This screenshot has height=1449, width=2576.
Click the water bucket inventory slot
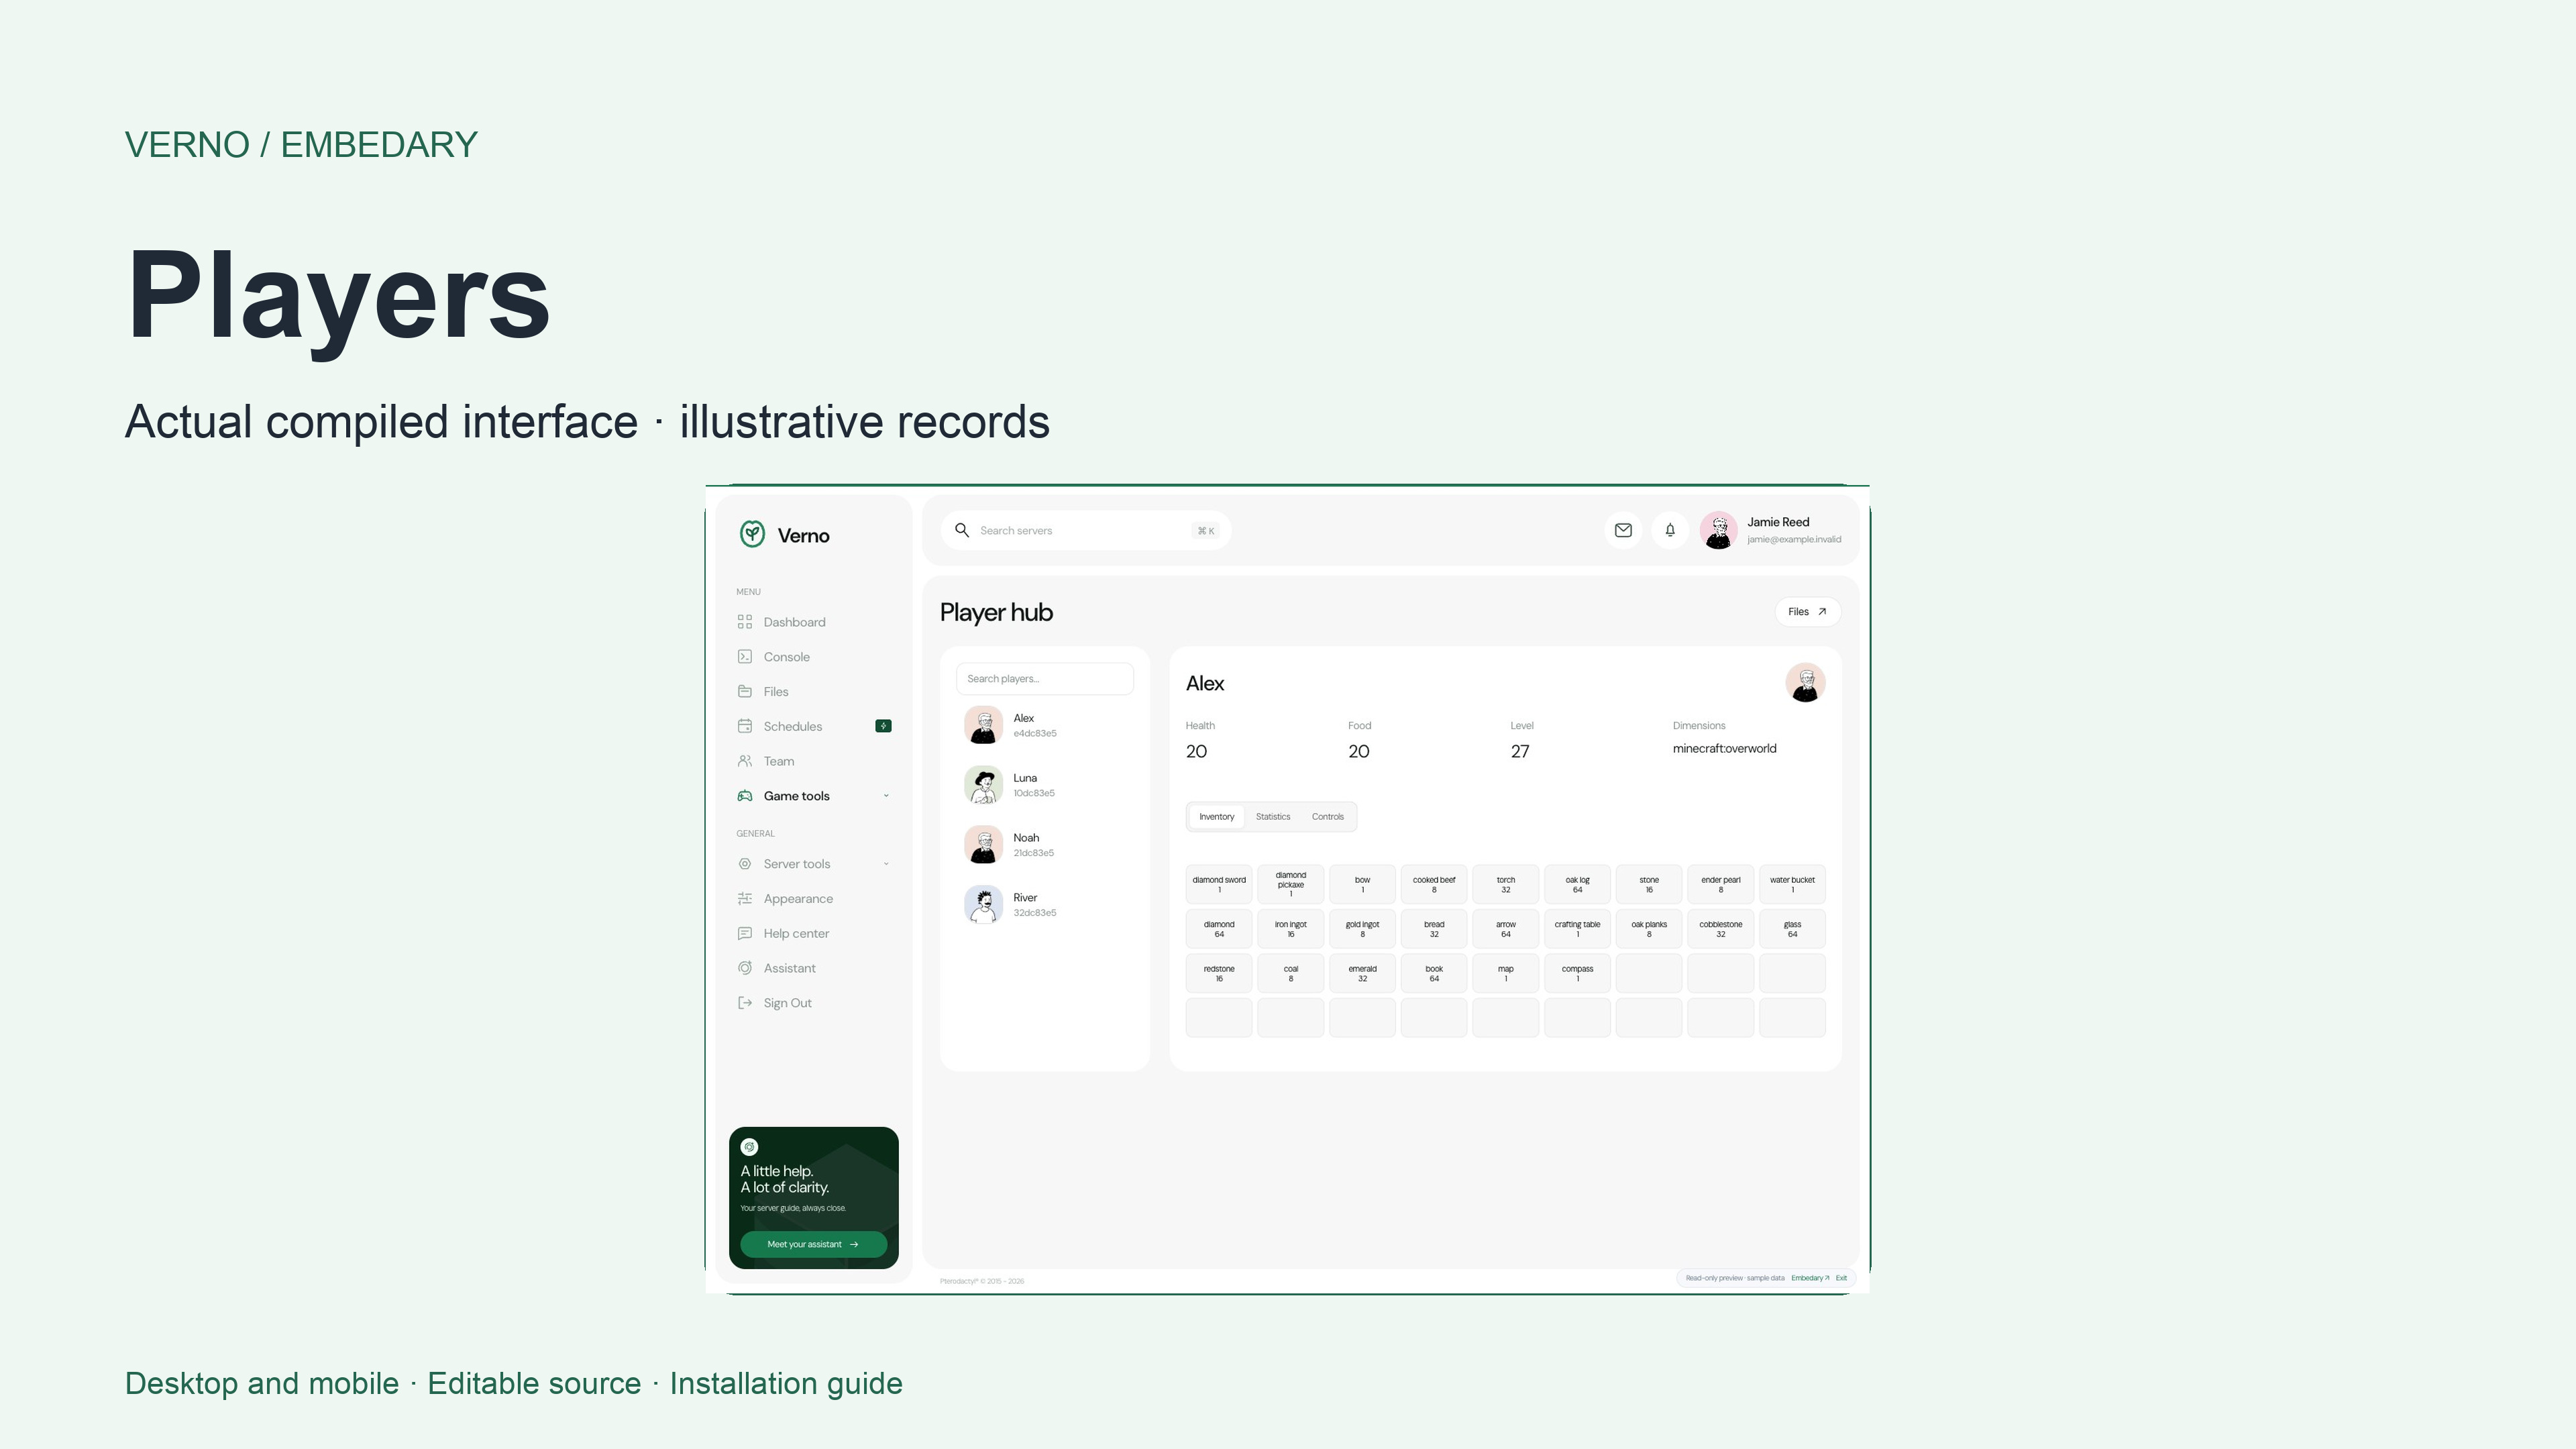[1792, 884]
